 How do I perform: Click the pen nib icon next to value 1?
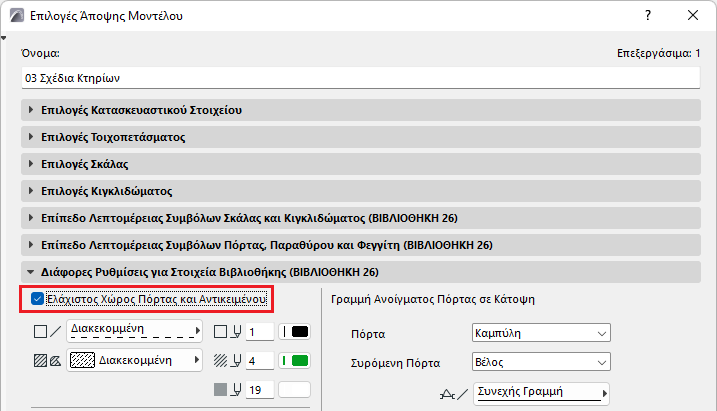pyautogui.click(x=236, y=331)
